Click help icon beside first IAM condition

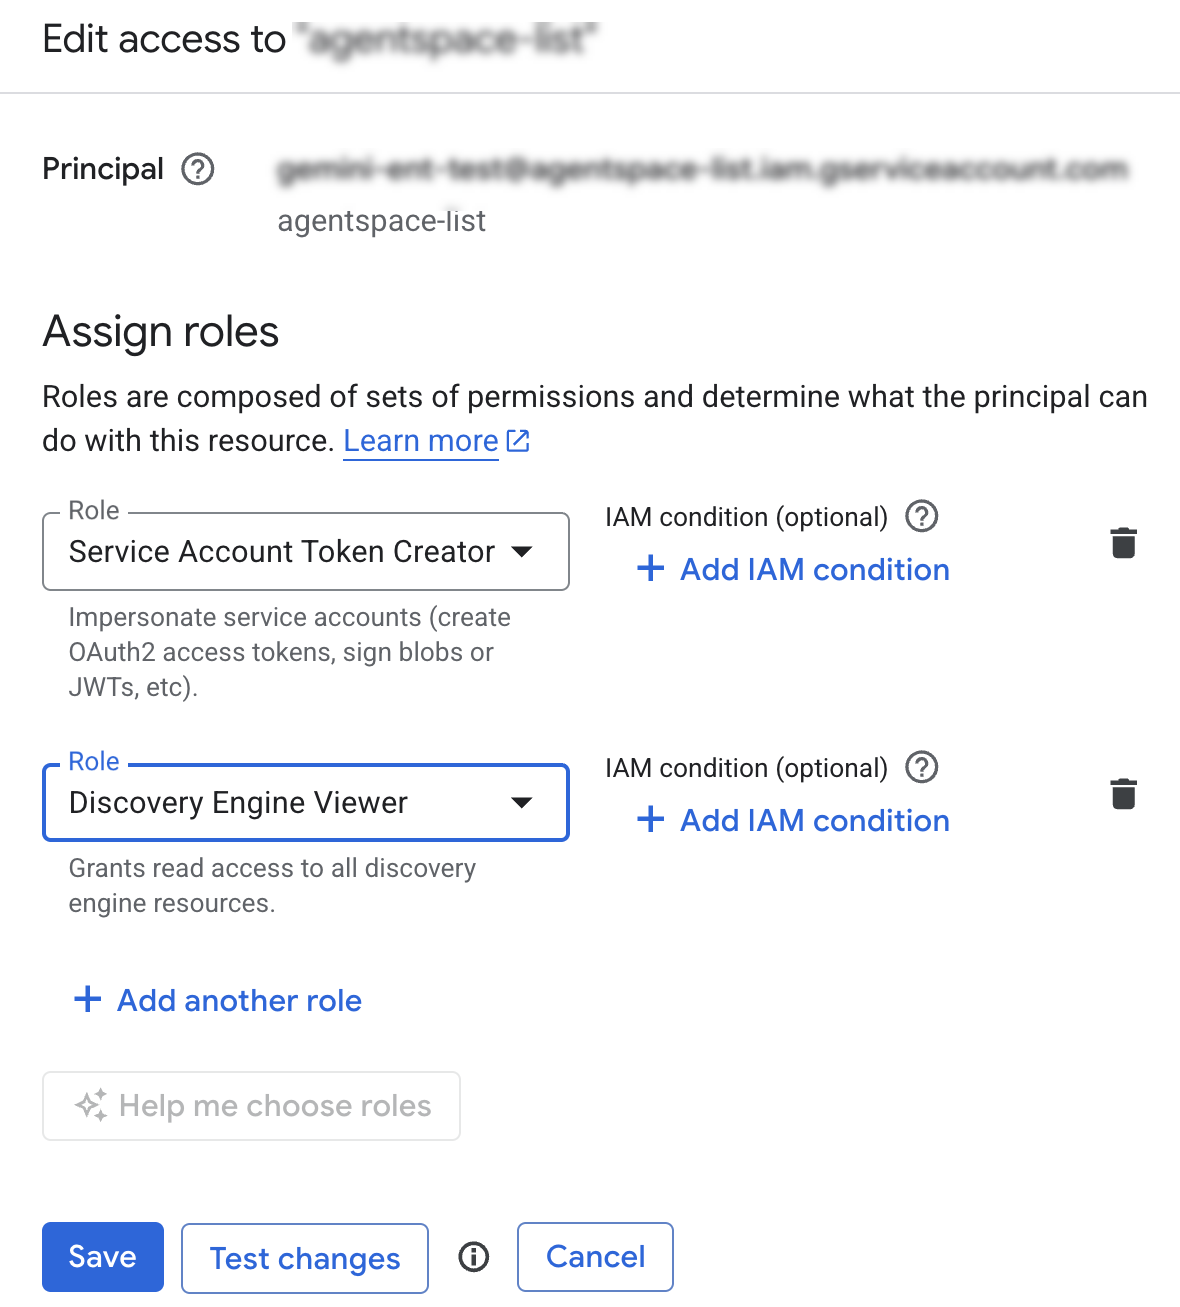(x=921, y=516)
